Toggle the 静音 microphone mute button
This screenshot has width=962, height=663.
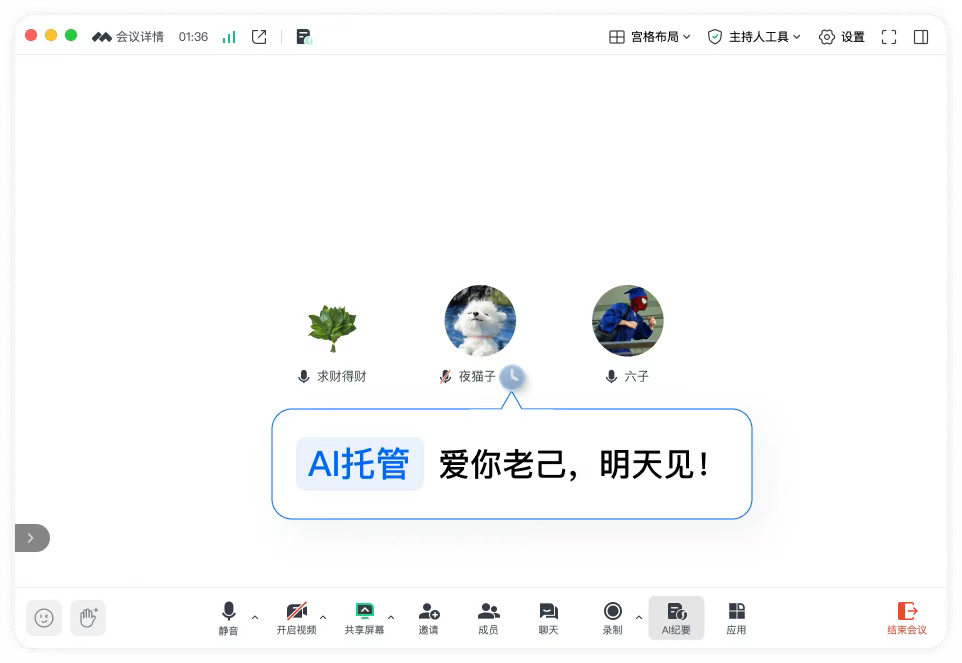229,617
